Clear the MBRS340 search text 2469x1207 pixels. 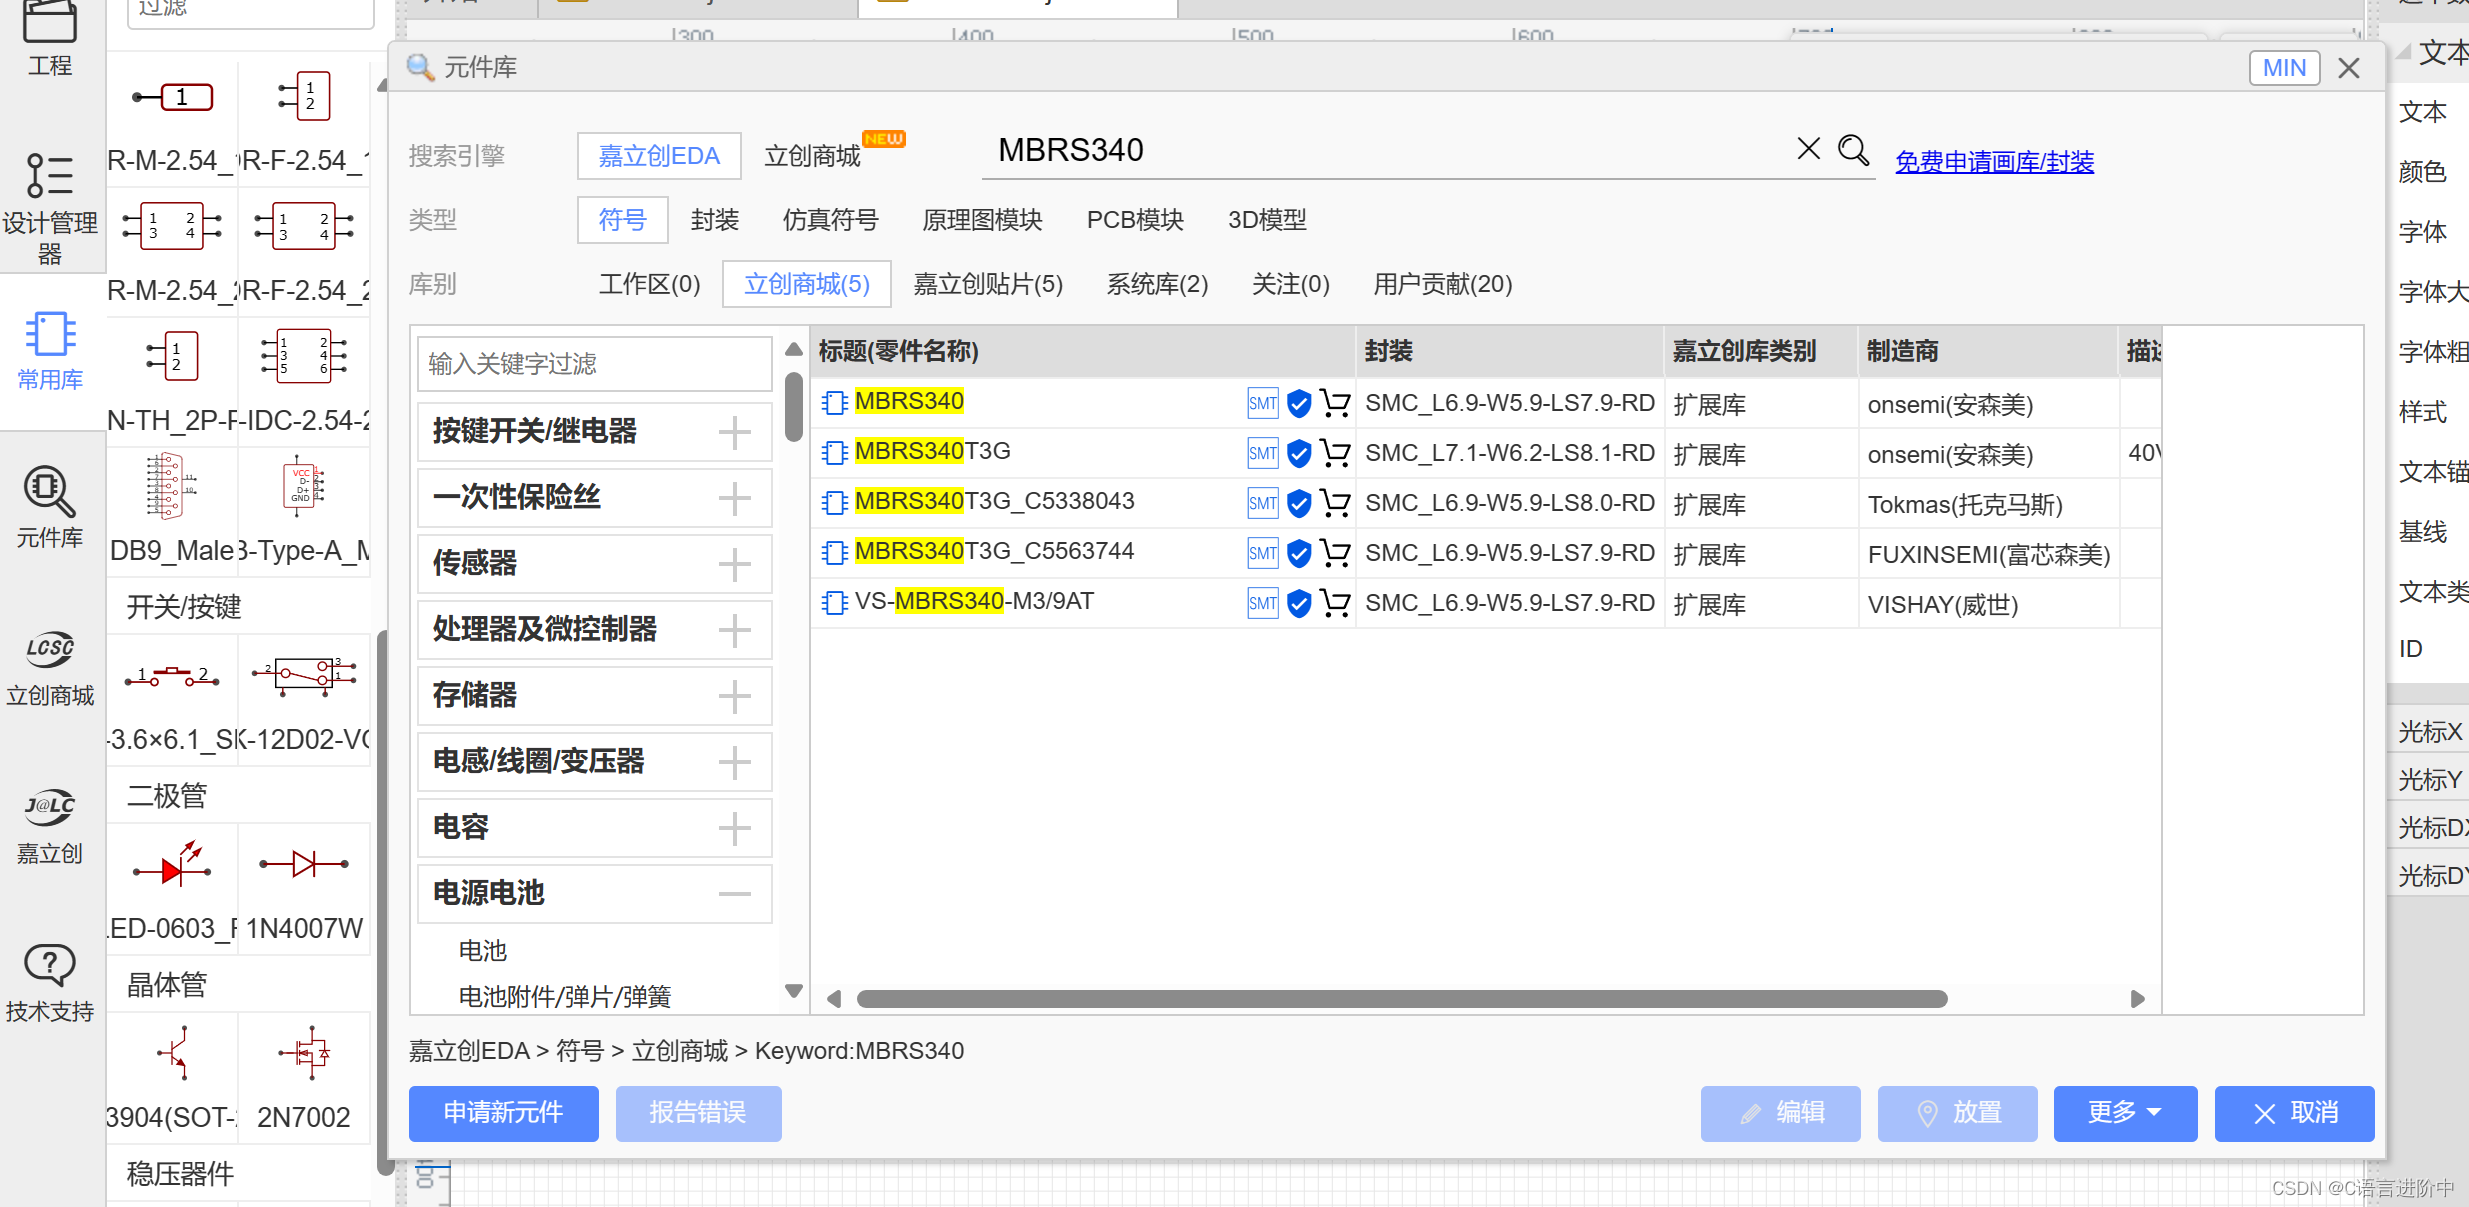click(x=1808, y=150)
